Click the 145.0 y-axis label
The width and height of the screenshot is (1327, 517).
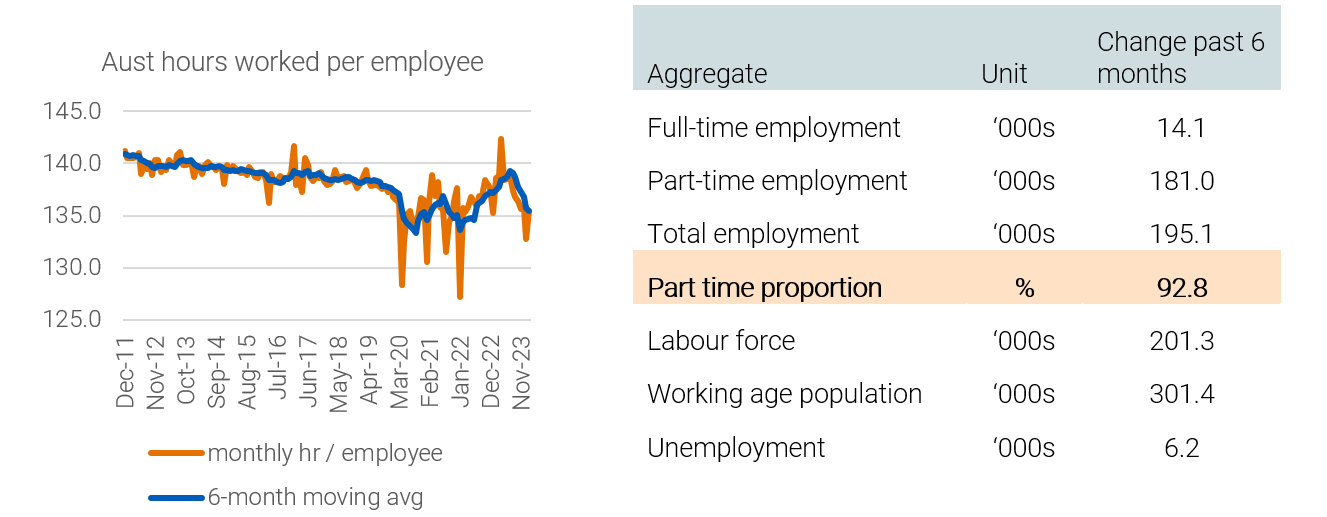point(72,111)
